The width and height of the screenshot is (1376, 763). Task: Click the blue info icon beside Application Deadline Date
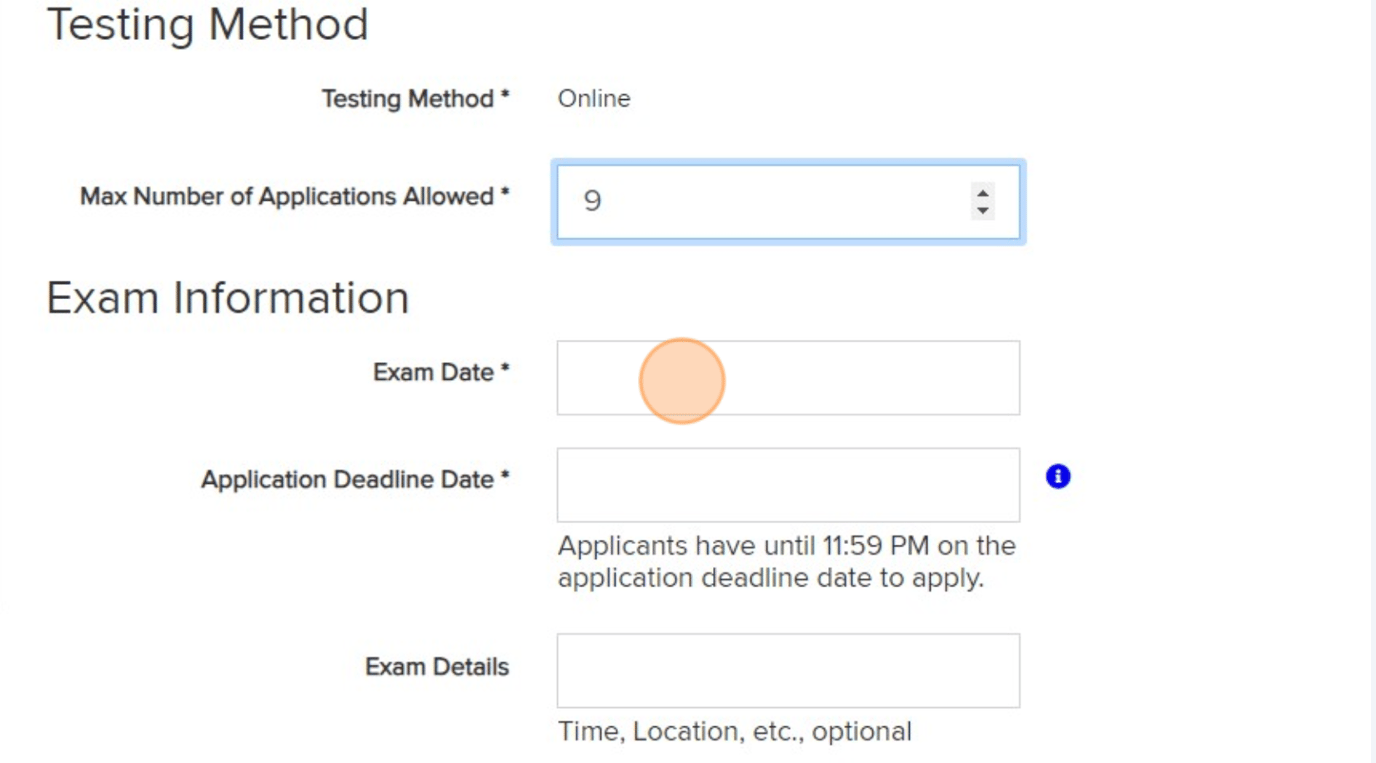1057,477
